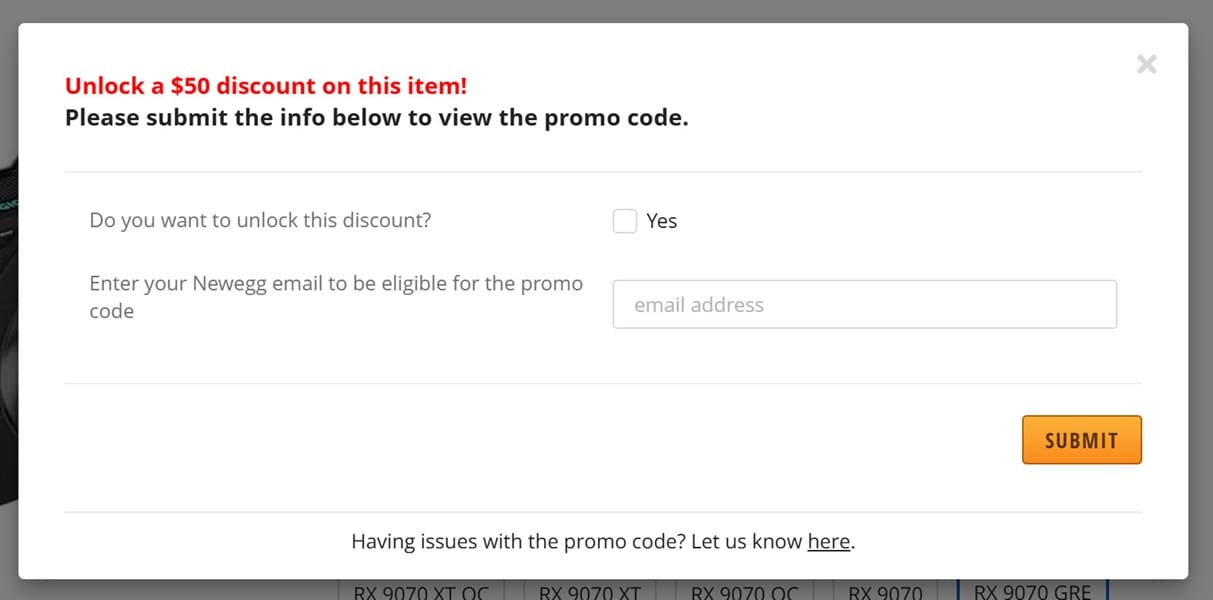Screen dimensions: 1213x600
Task: Submit the discount form
Action: [x=1082, y=440]
